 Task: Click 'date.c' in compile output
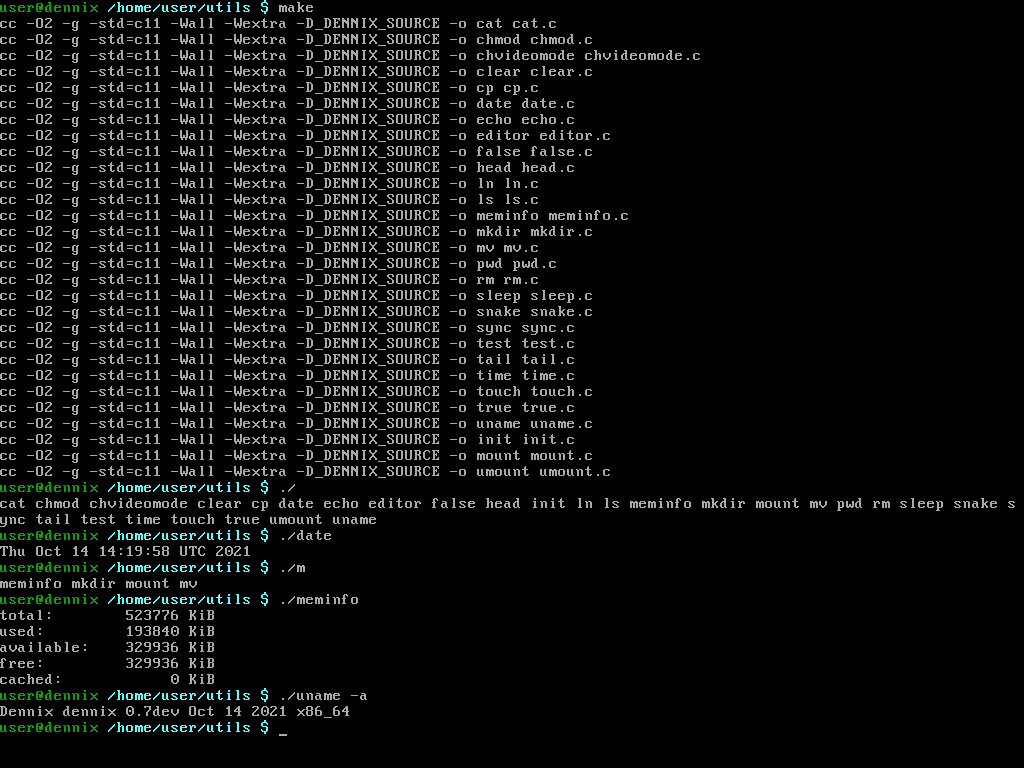[x=548, y=104]
